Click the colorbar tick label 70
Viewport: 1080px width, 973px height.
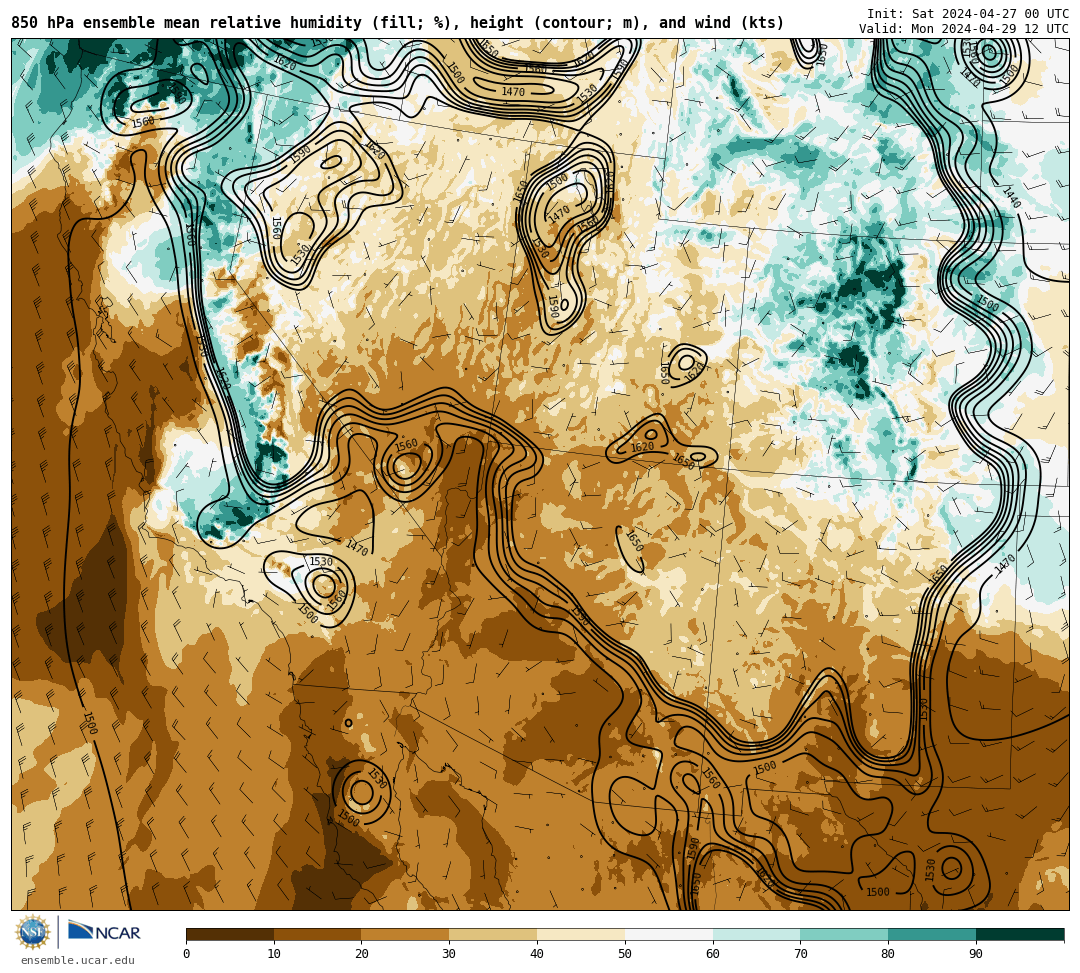tap(800, 954)
